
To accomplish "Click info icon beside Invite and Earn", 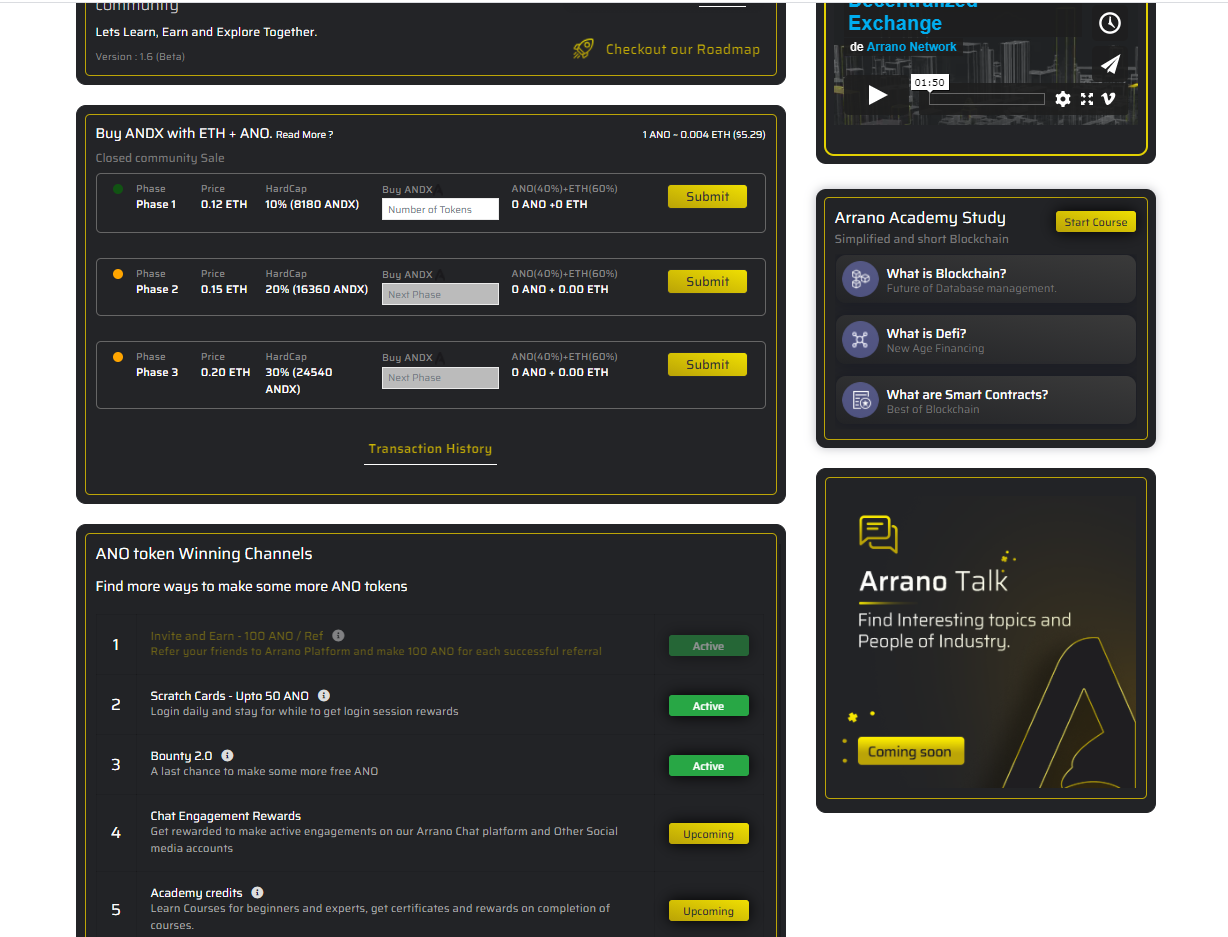I will [x=338, y=636].
